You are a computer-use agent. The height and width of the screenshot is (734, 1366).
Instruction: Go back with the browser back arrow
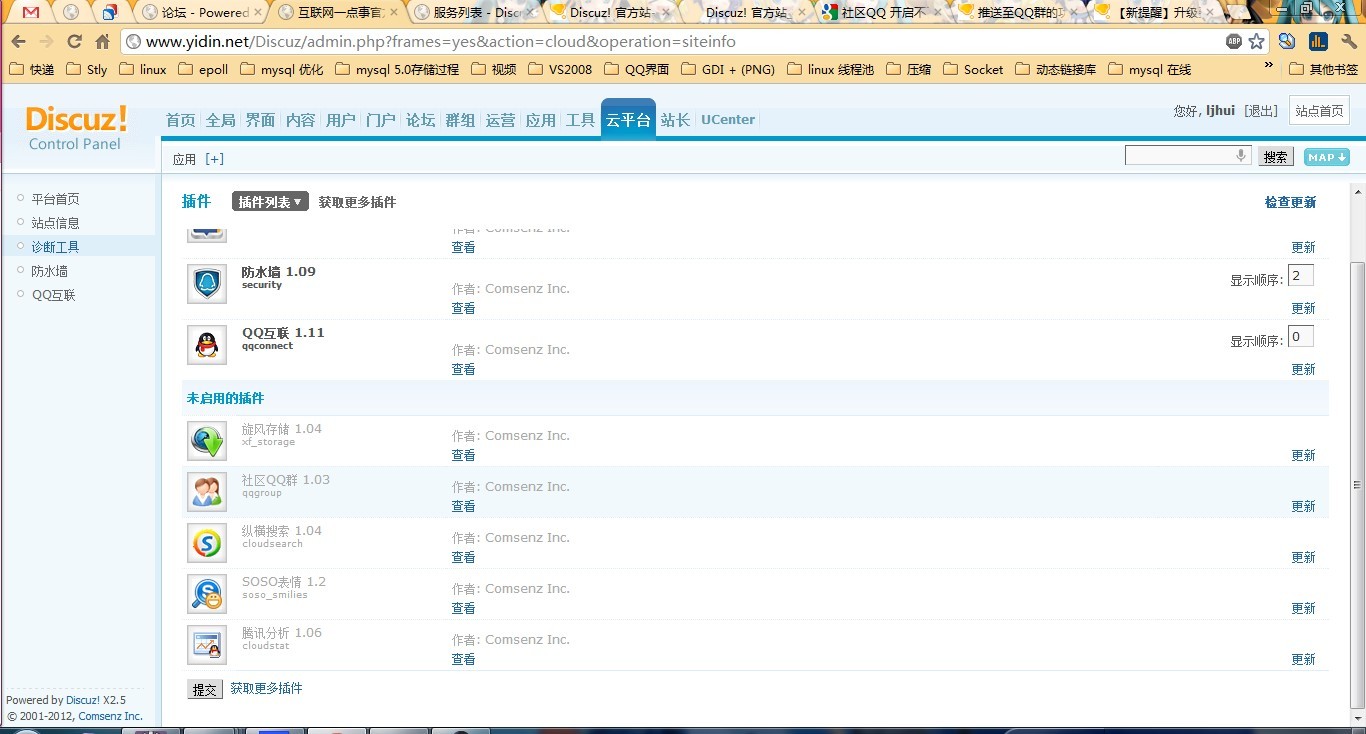tap(18, 42)
